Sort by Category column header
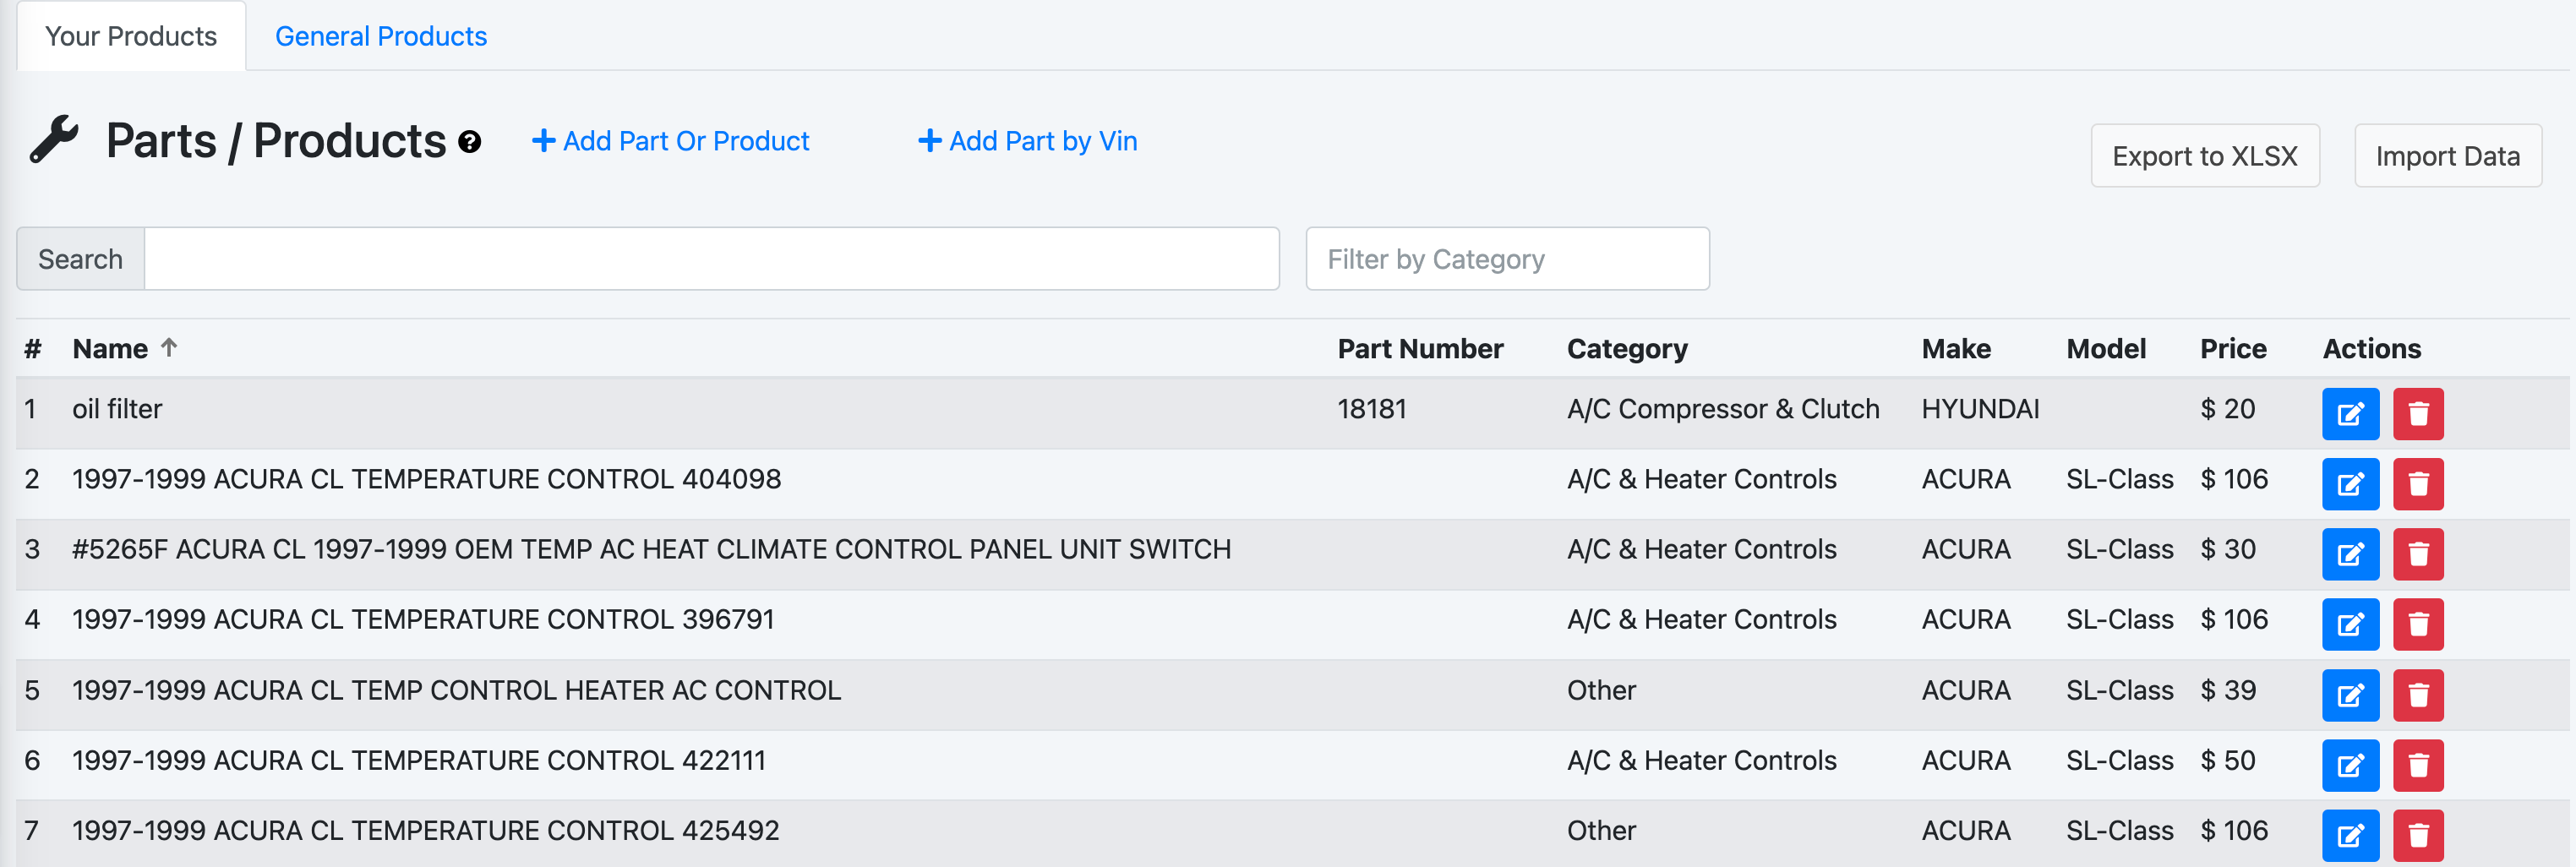2576x867 pixels. coord(1626,348)
